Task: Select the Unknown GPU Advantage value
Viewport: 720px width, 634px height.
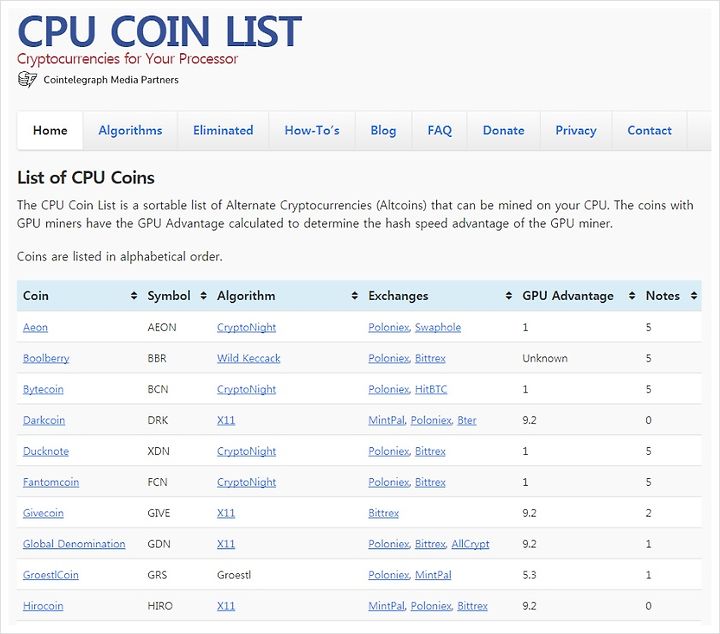Action: click(545, 358)
